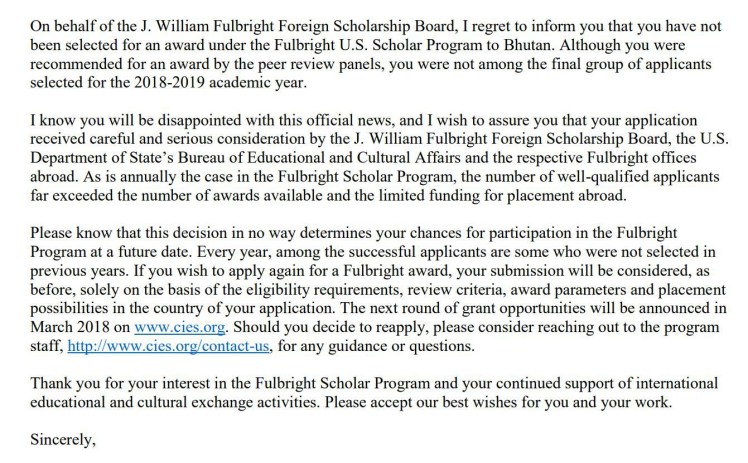Click the "Sincerely," closing line
This screenshot has width=748, height=463.
tap(62, 438)
